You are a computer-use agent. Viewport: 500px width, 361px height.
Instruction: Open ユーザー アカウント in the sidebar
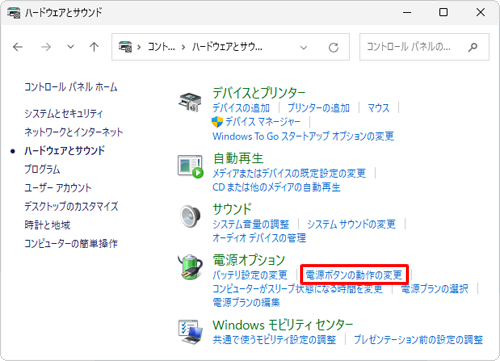point(58,188)
